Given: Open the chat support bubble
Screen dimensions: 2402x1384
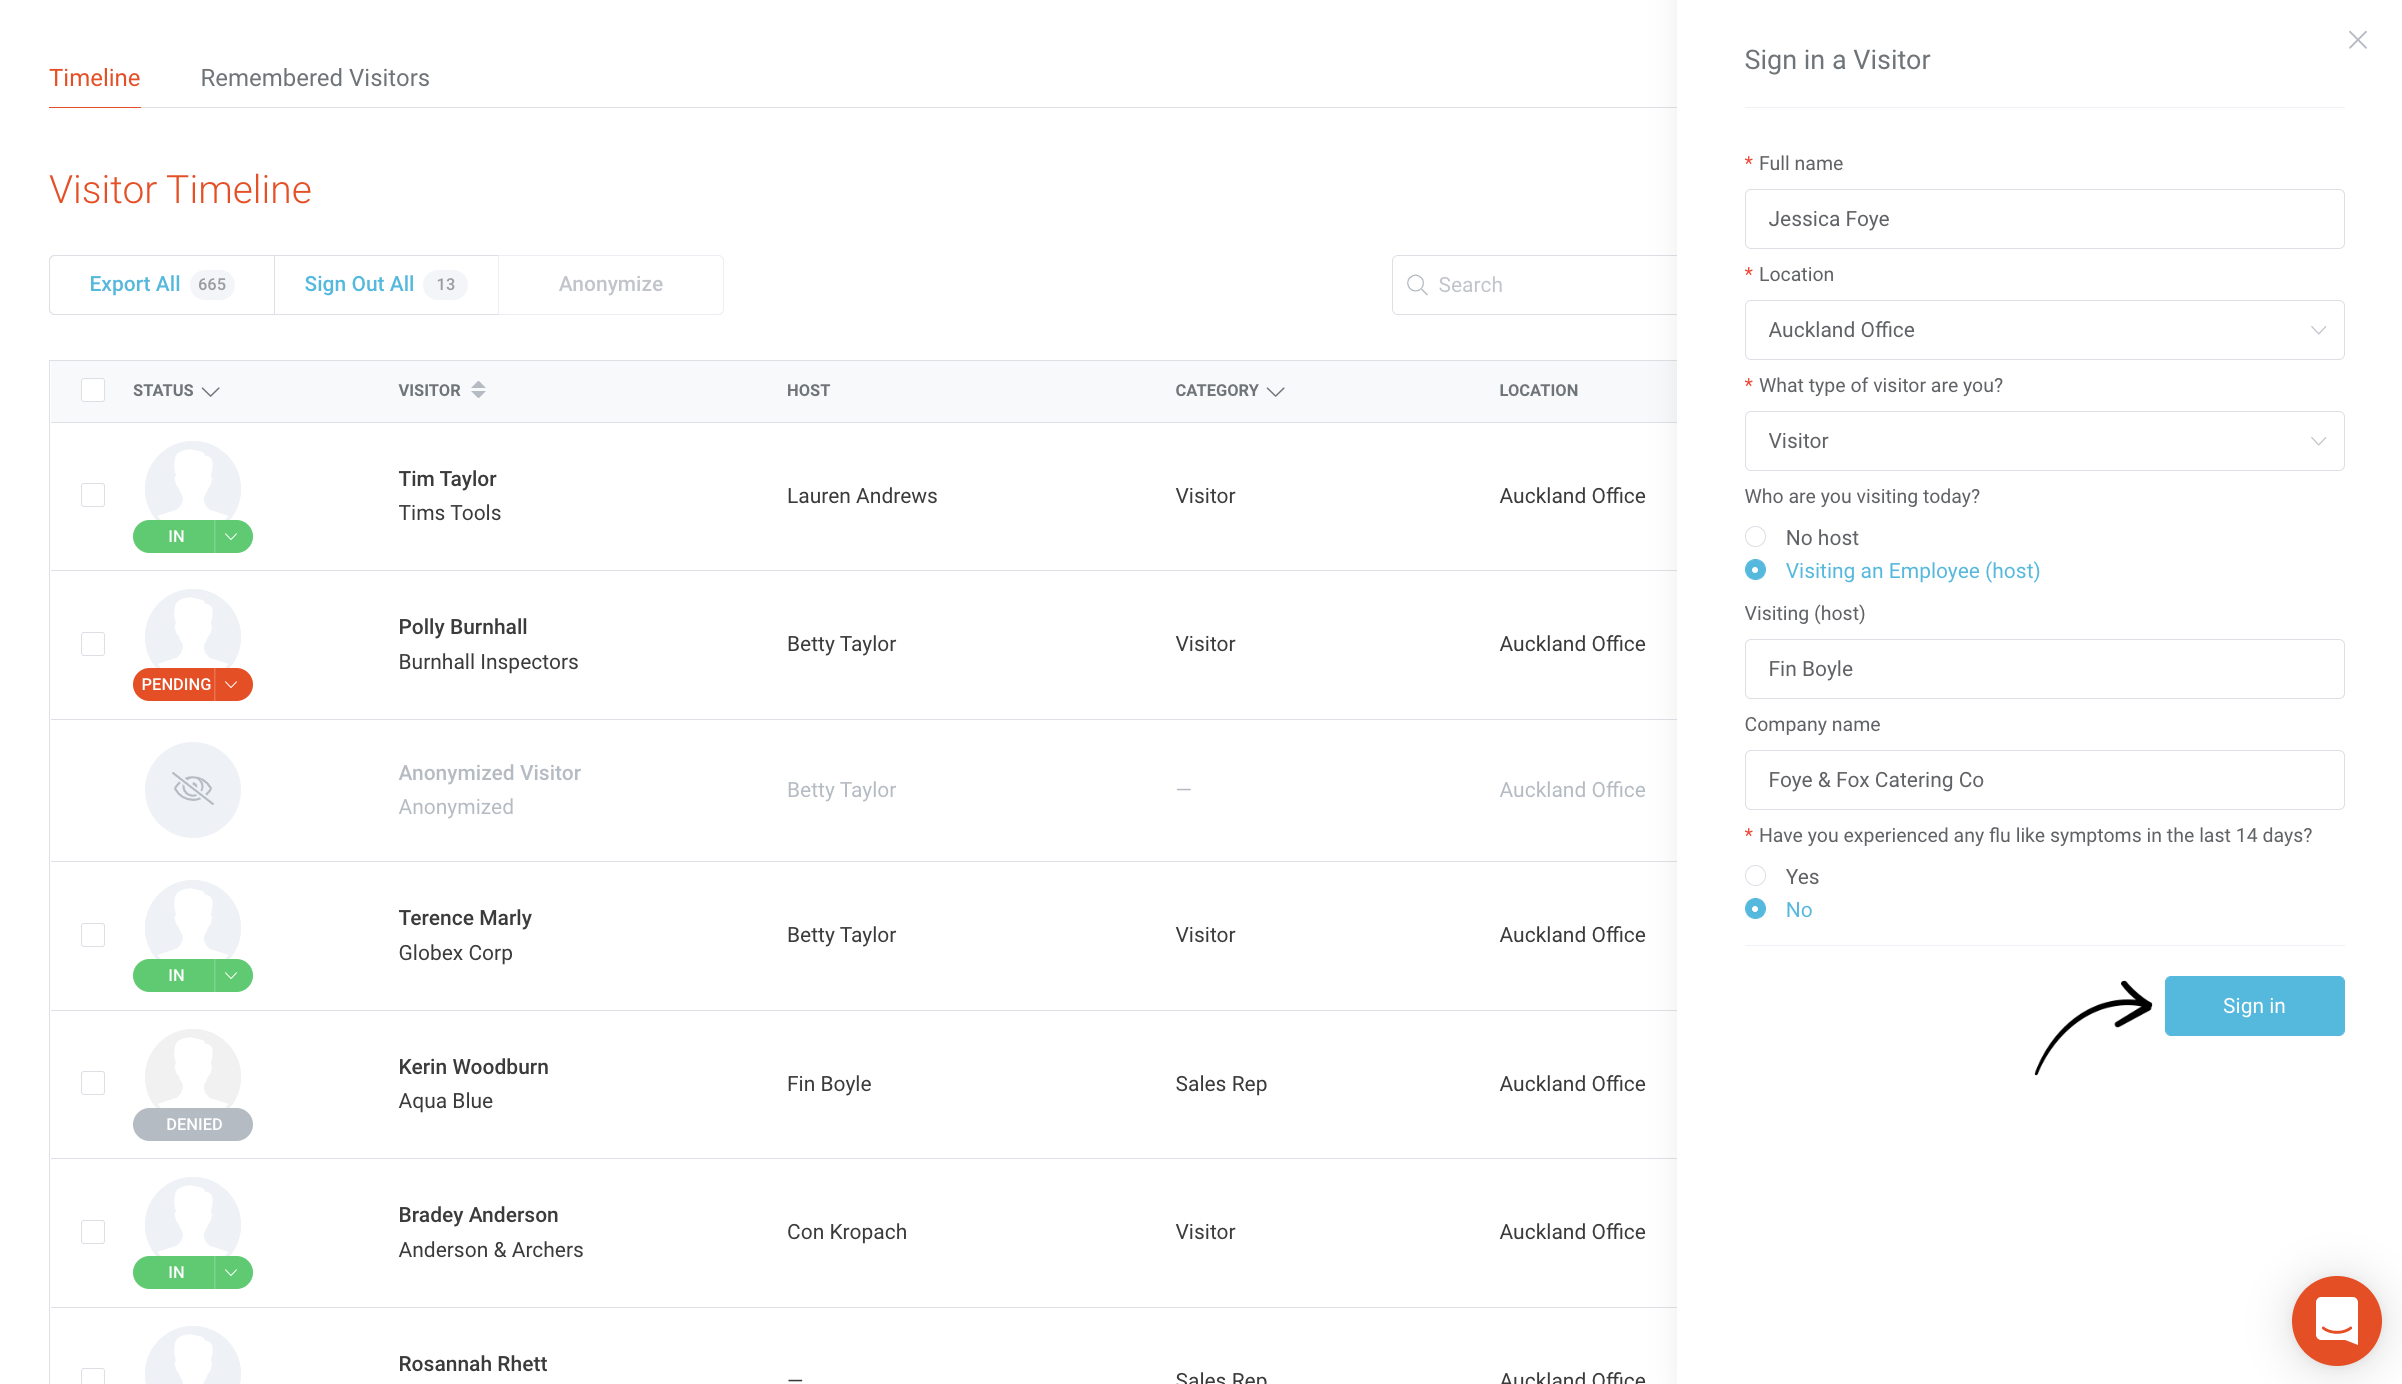Looking at the screenshot, I should tap(2336, 1320).
